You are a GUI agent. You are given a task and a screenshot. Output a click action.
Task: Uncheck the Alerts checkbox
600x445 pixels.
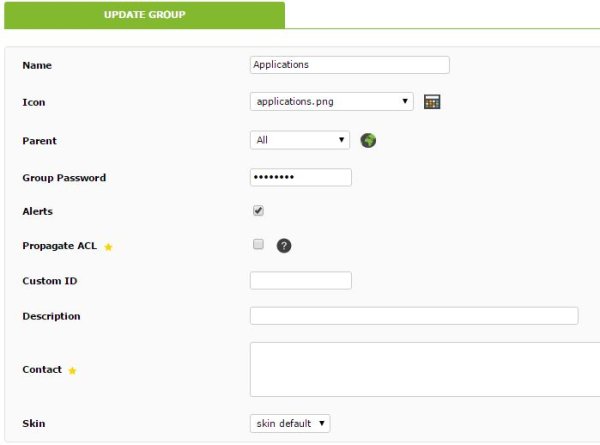click(258, 210)
